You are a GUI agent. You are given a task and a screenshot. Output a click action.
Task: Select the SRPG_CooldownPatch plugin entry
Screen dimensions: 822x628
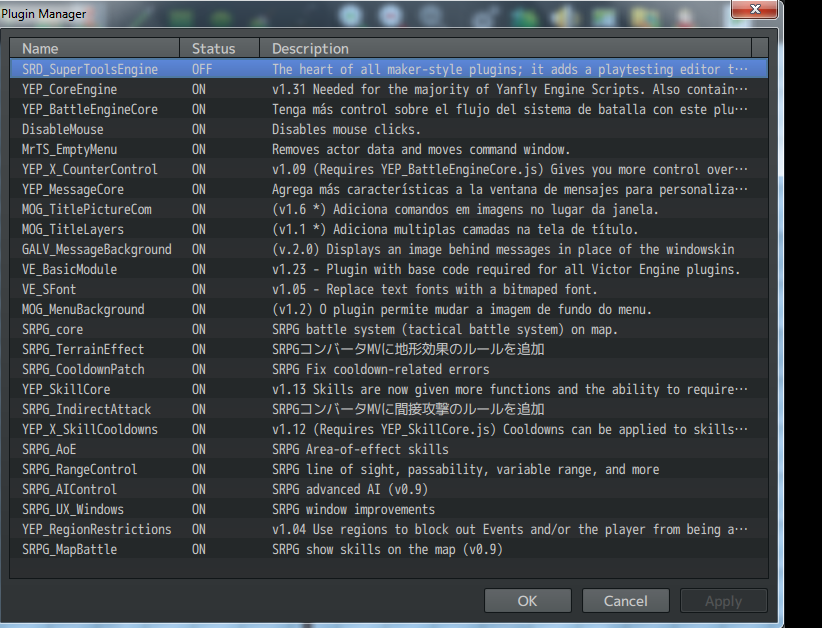[388, 369]
